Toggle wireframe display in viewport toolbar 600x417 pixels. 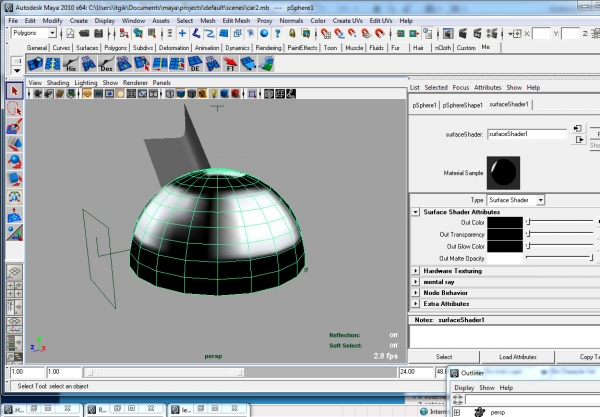(x=170, y=94)
